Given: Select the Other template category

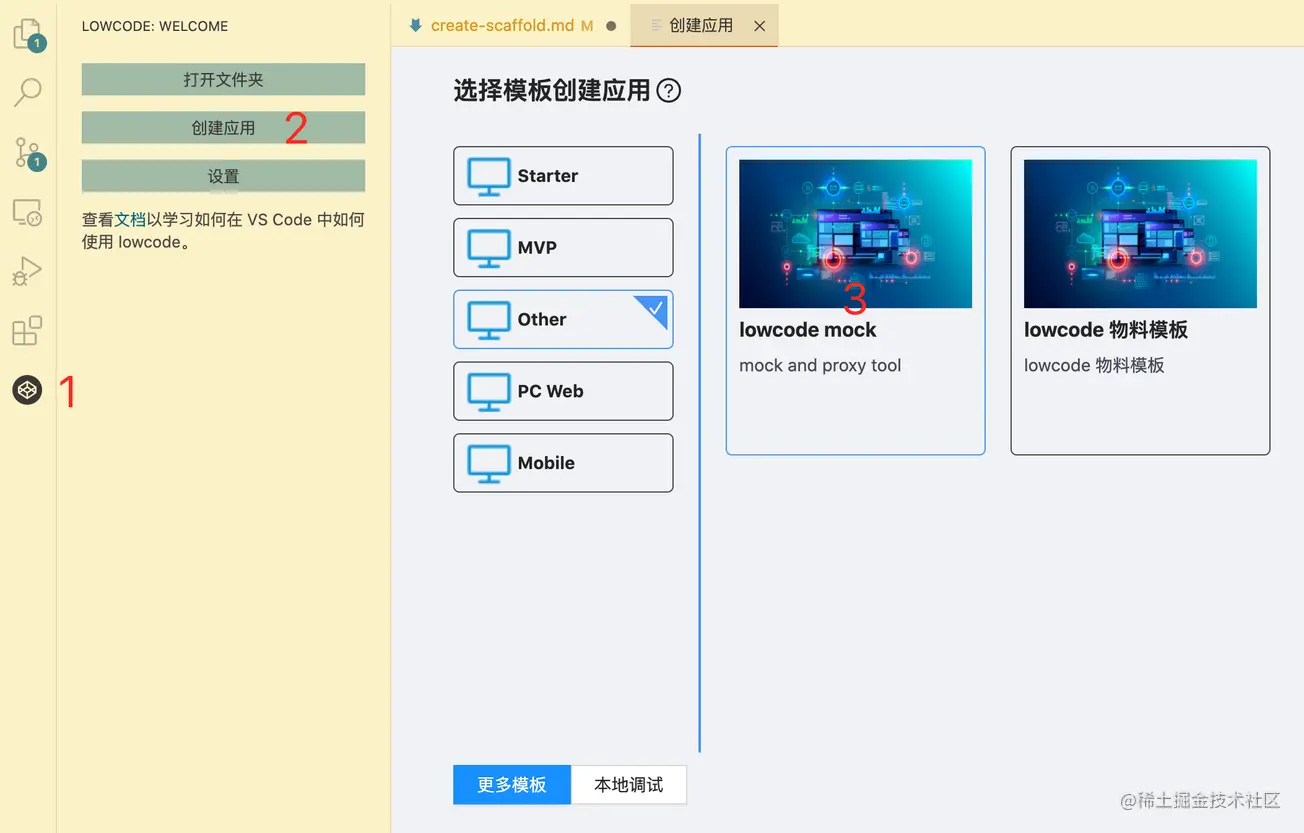Looking at the screenshot, I should 563,320.
